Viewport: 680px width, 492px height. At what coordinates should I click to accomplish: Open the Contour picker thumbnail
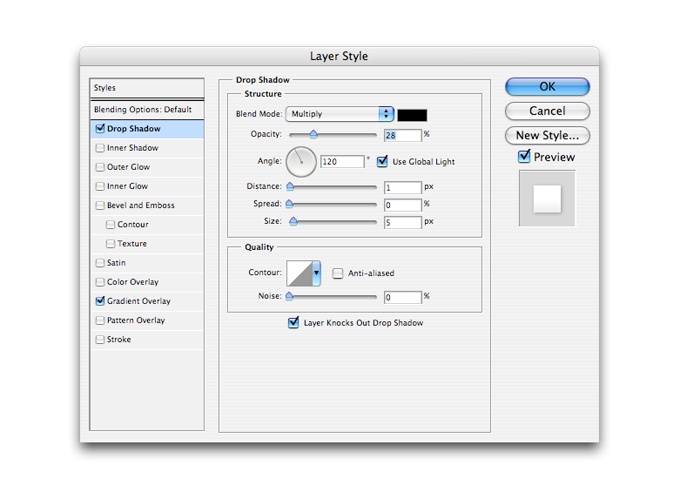pyautogui.click(x=300, y=273)
